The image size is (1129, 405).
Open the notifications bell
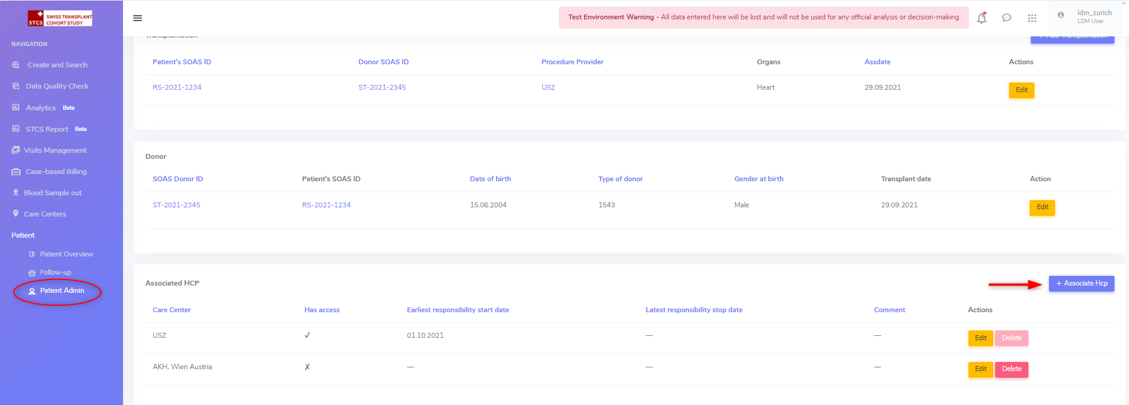(x=981, y=18)
